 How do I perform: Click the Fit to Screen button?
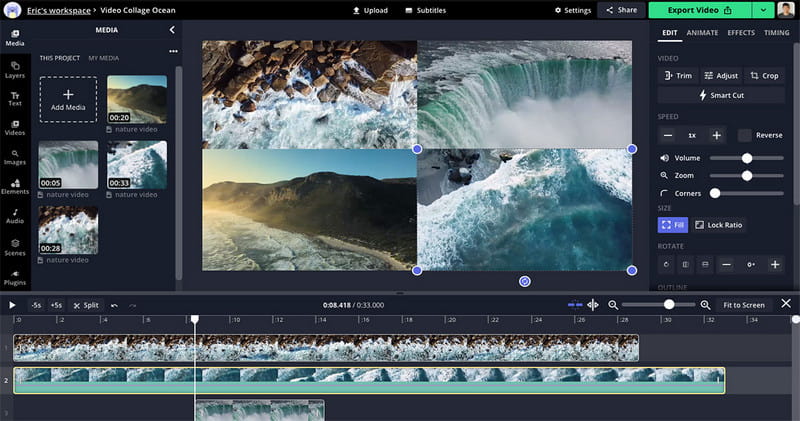(743, 305)
